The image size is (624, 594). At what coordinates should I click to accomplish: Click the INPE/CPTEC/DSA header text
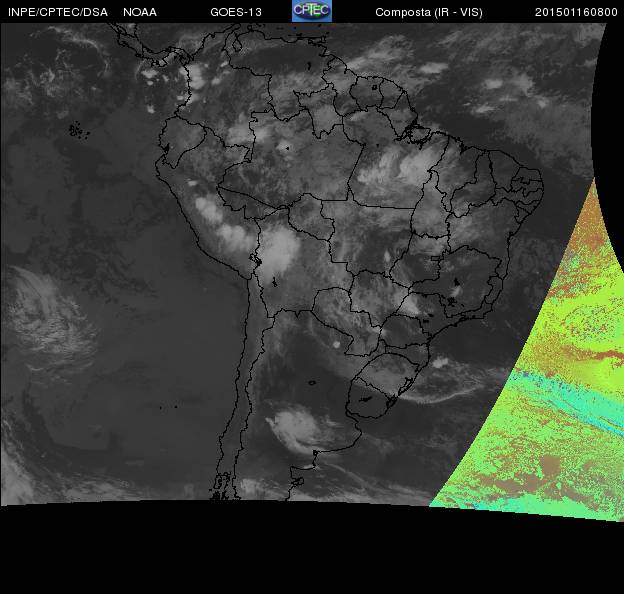[58, 12]
